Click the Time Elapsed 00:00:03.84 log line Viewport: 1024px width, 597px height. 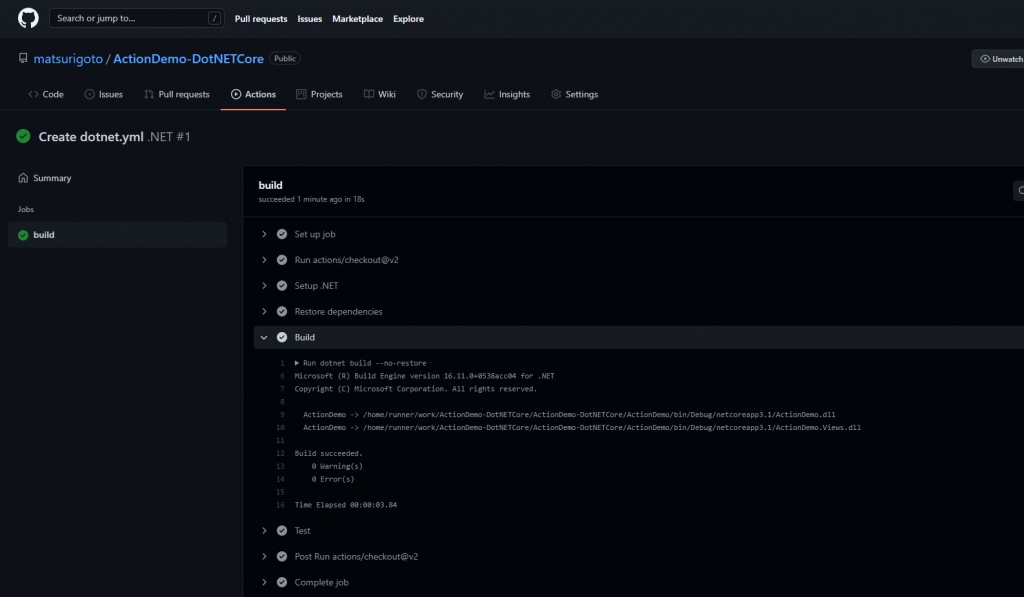pyautogui.click(x=345, y=505)
